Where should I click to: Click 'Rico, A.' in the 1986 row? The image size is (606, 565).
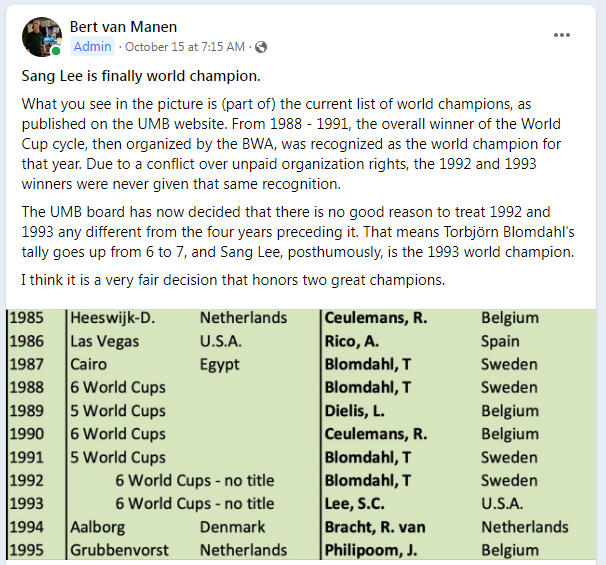(x=352, y=341)
